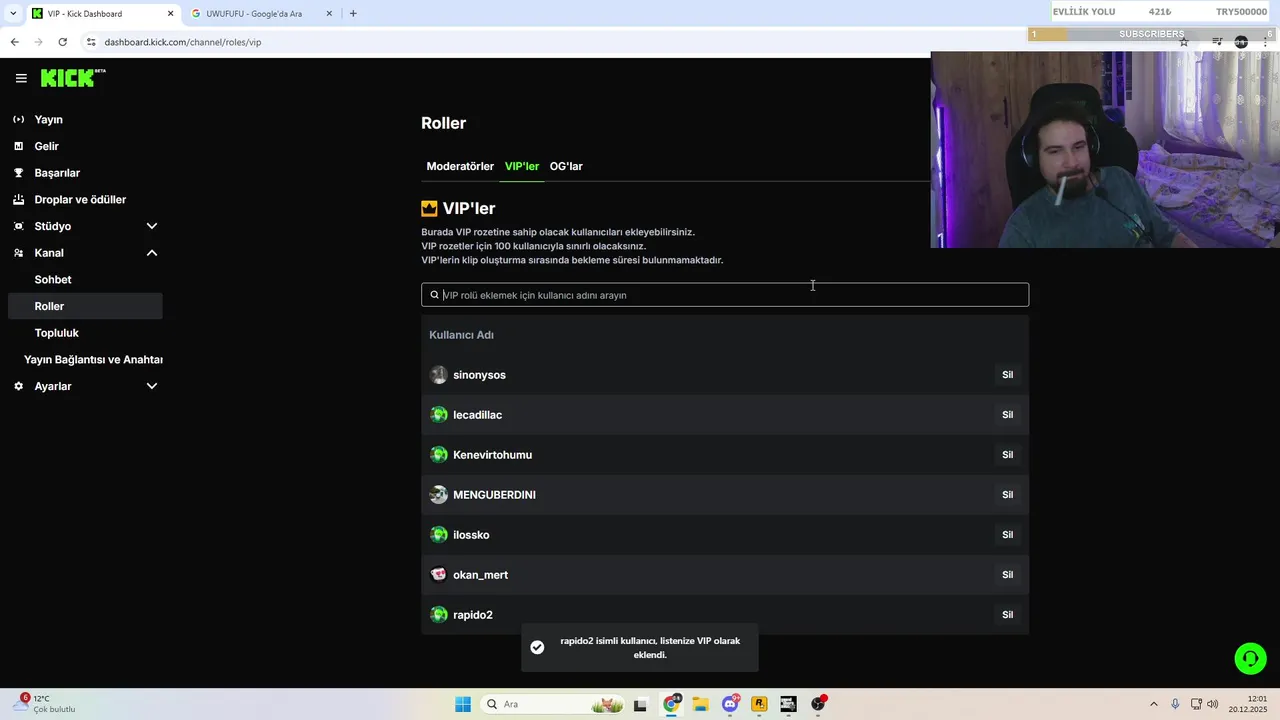Click the volume icon in system tray

coord(1213,704)
